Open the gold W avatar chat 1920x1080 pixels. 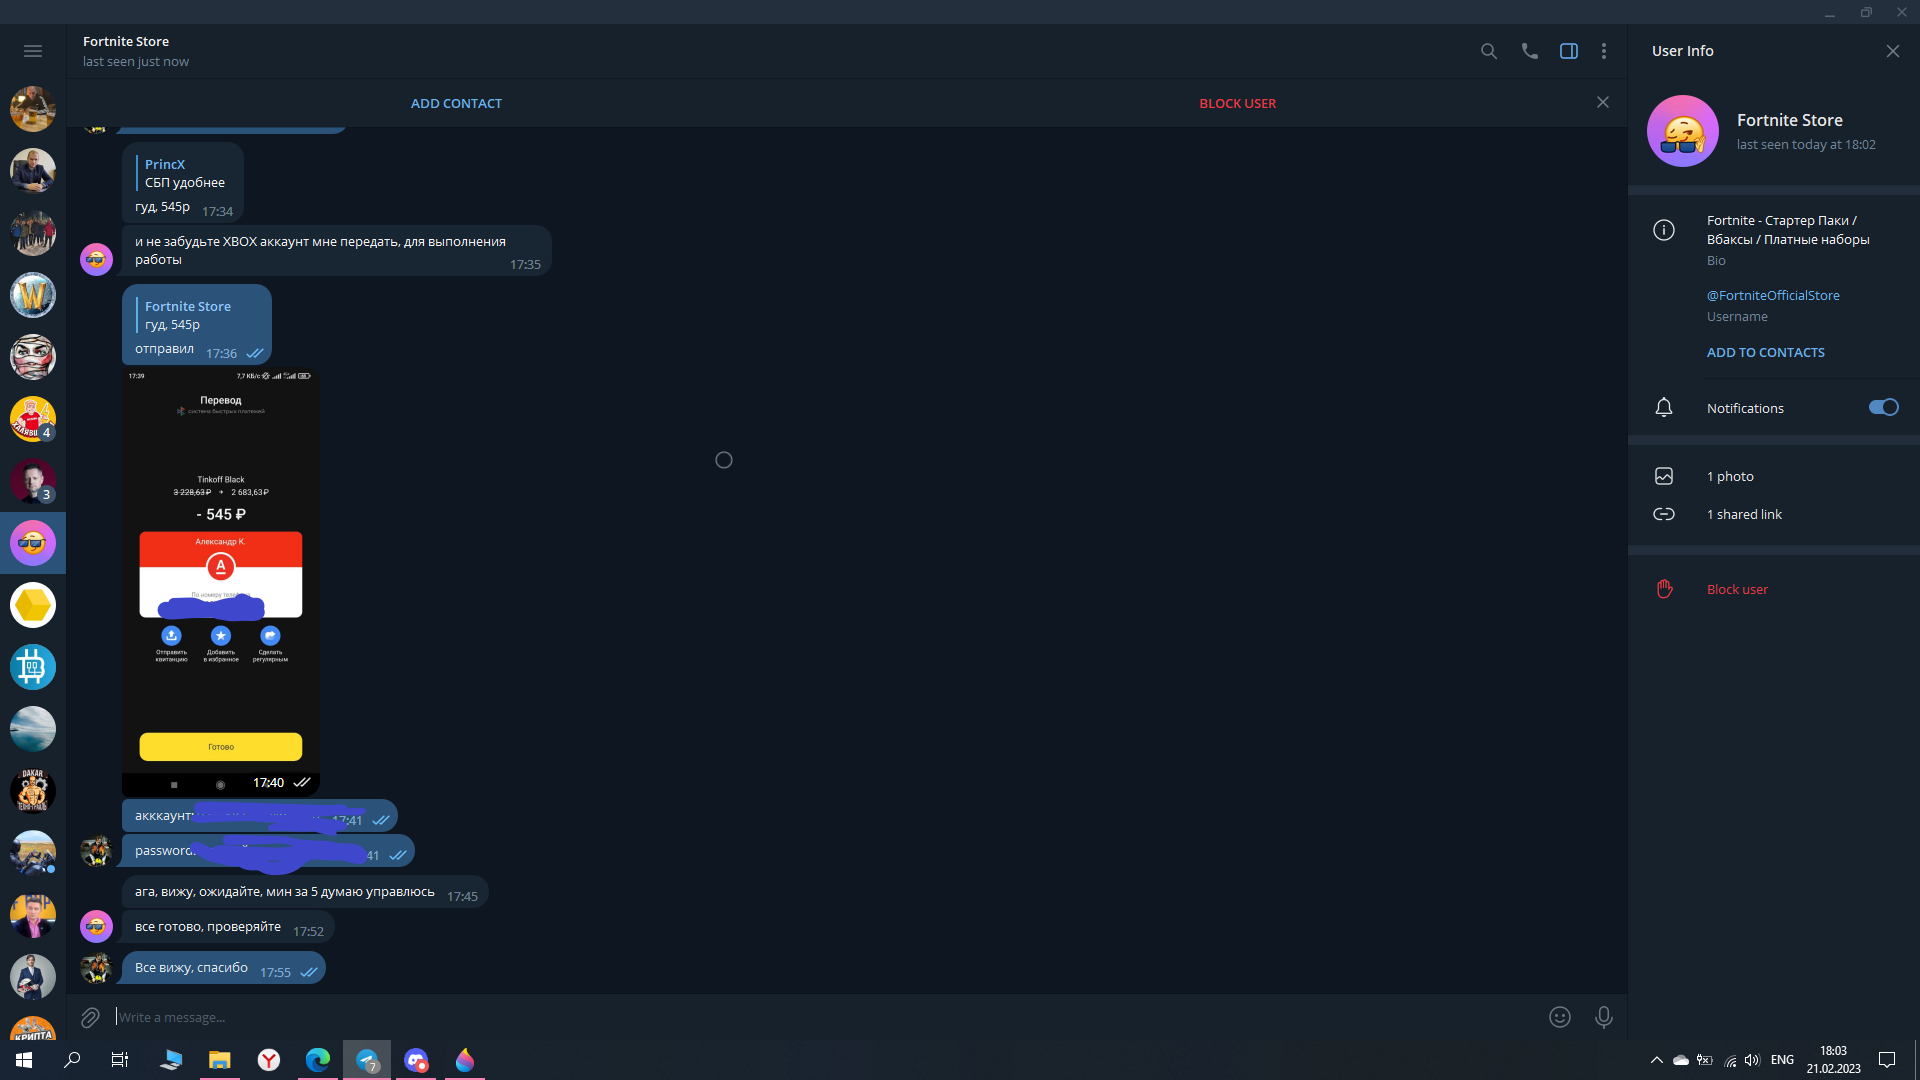click(33, 295)
